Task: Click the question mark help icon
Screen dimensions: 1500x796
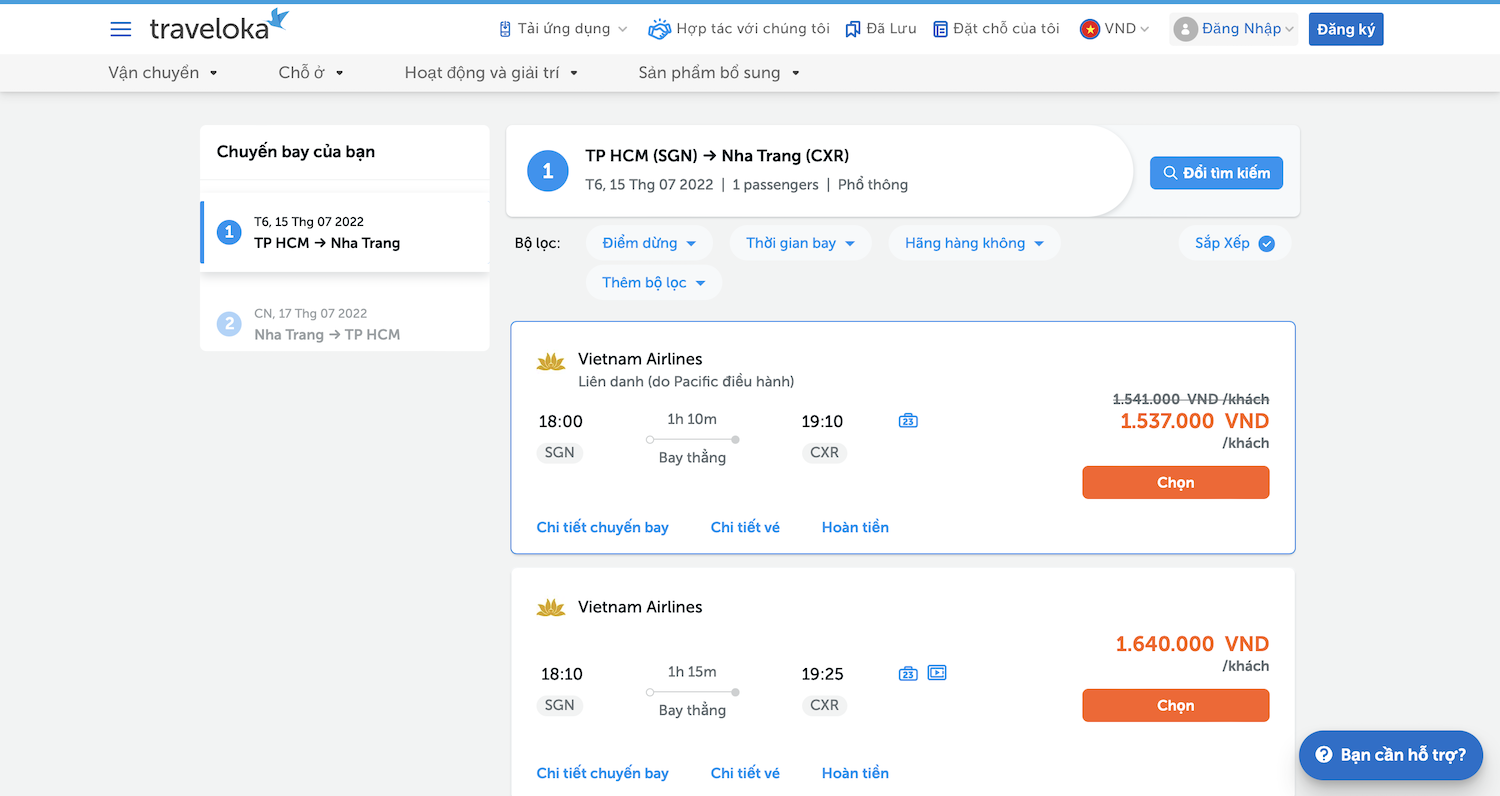Action: [1324, 755]
